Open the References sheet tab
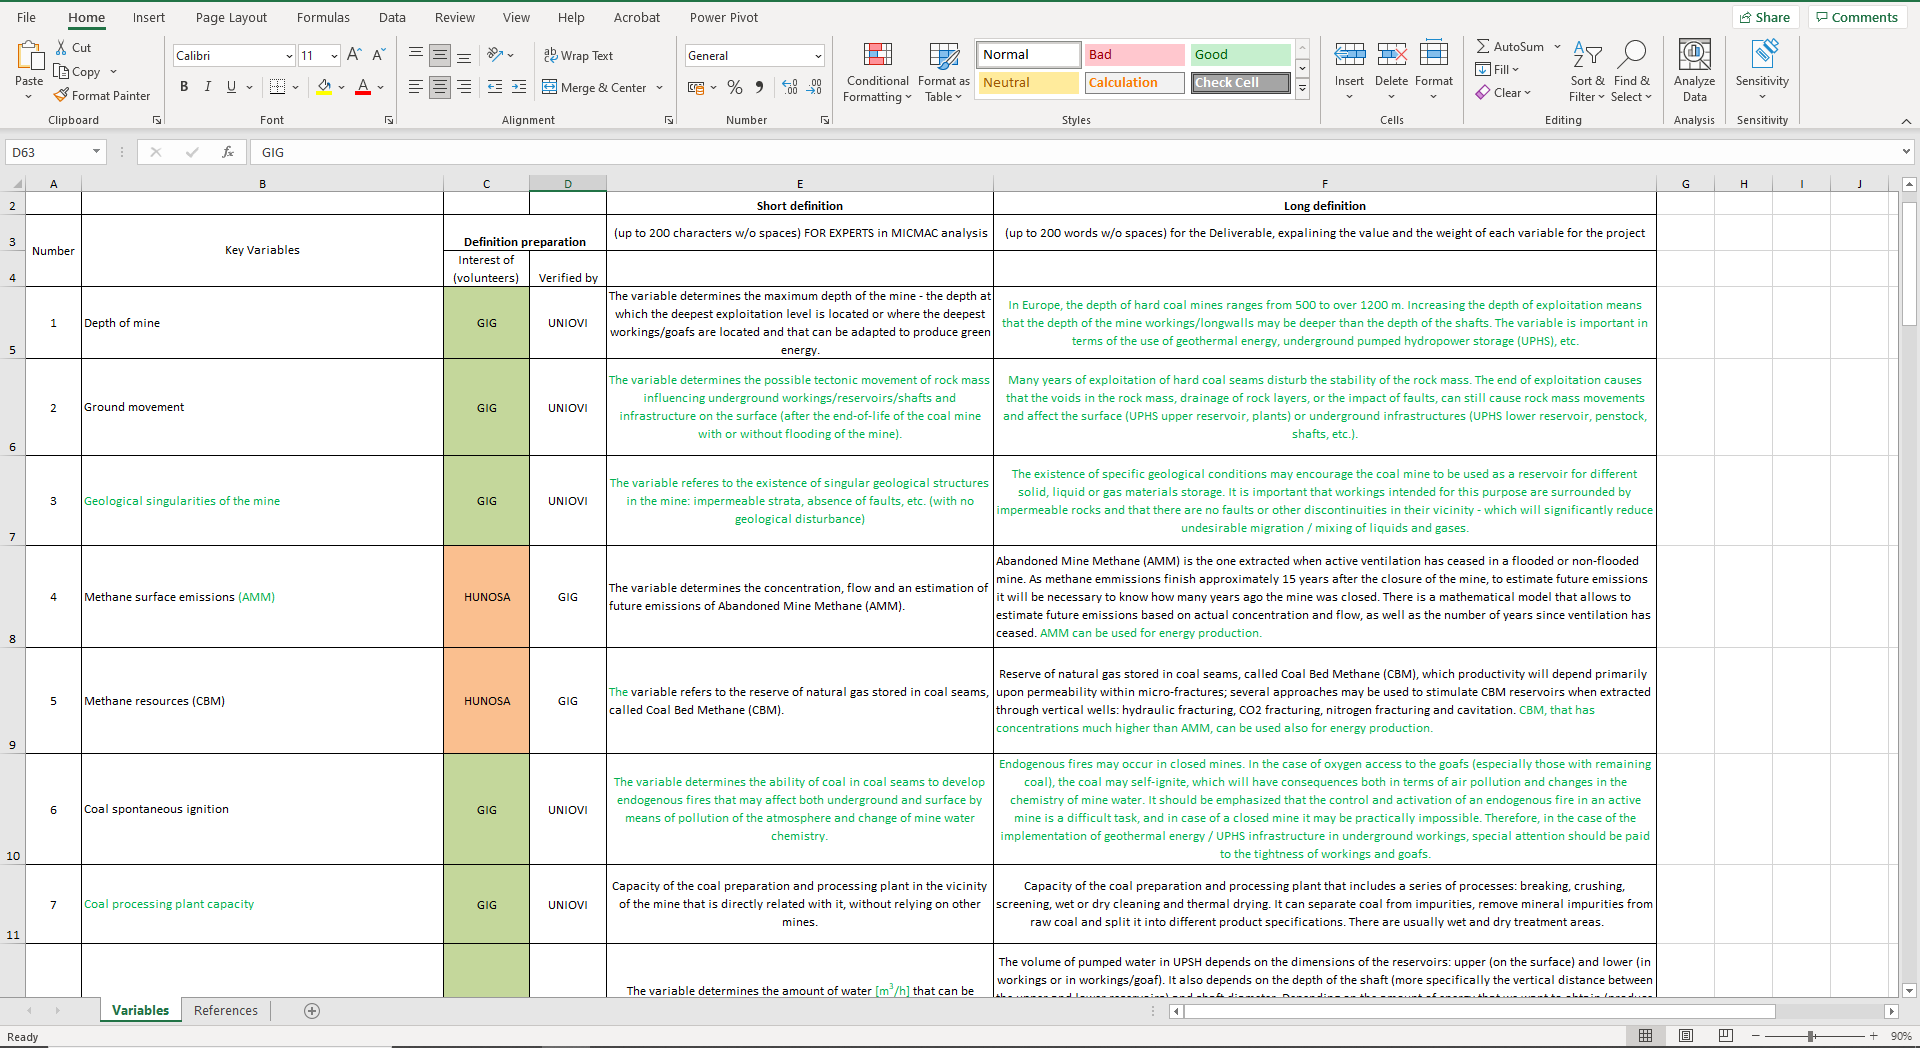This screenshot has height=1048, width=1920. [x=226, y=1011]
